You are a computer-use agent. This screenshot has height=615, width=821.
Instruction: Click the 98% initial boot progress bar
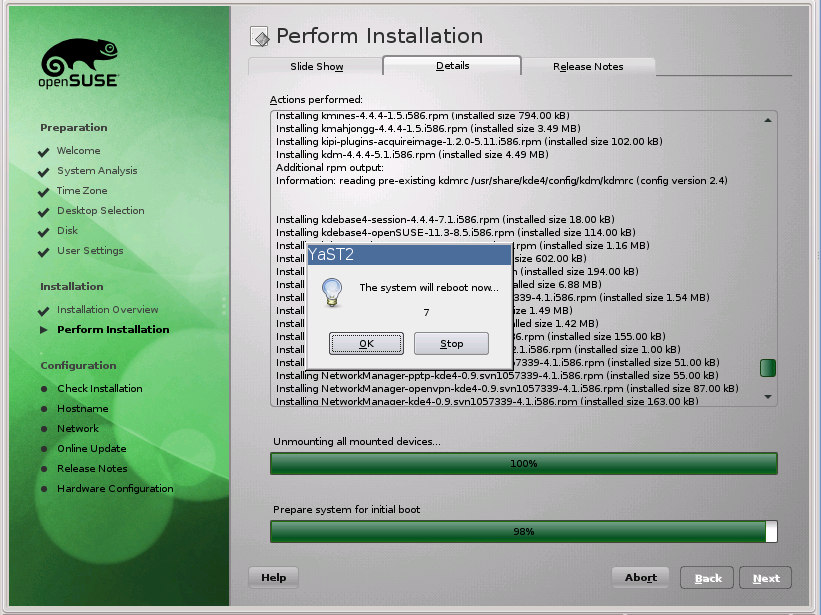(524, 532)
